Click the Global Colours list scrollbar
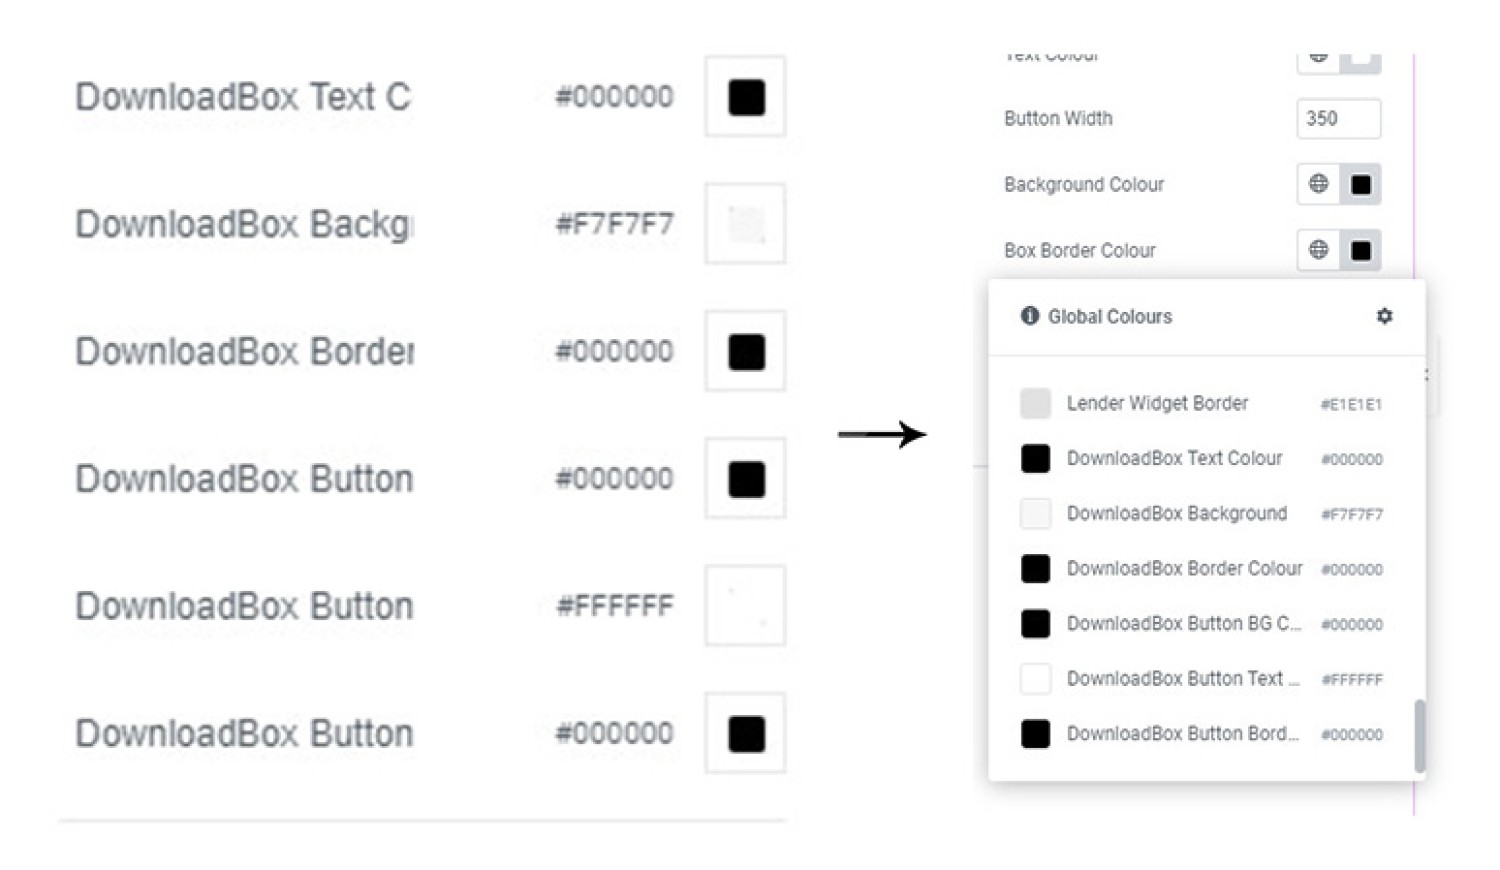 pyautogui.click(x=1419, y=736)
